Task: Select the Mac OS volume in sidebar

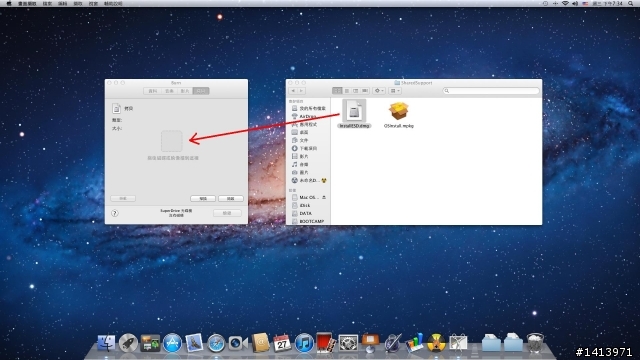Action: [x=306, y=198]
